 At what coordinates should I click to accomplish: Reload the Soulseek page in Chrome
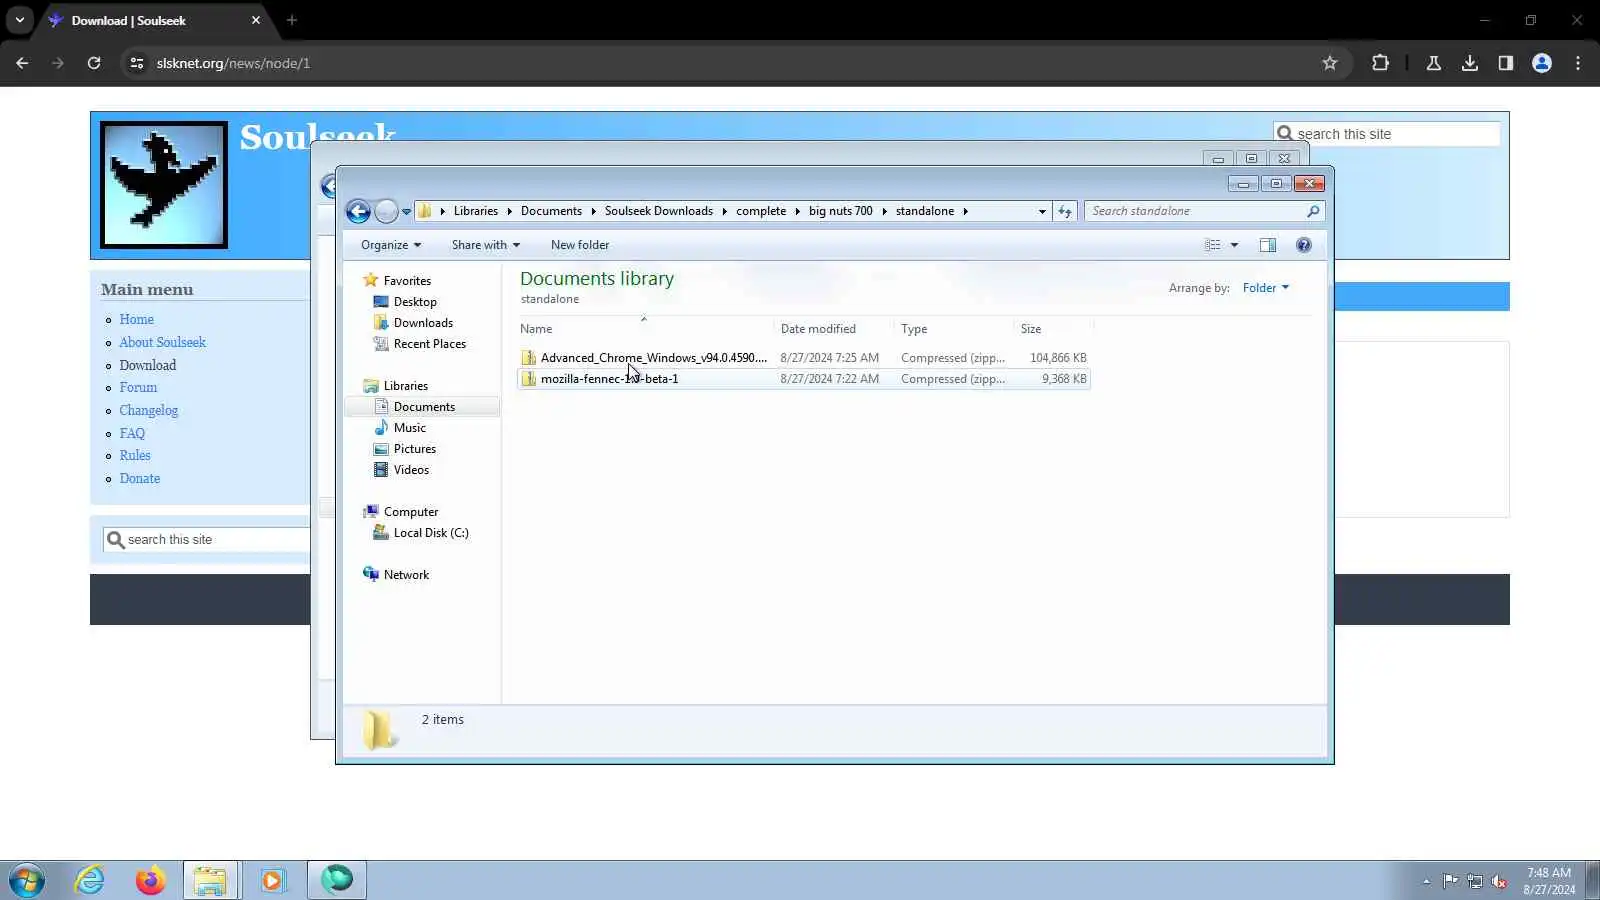(x=94, y=63)
